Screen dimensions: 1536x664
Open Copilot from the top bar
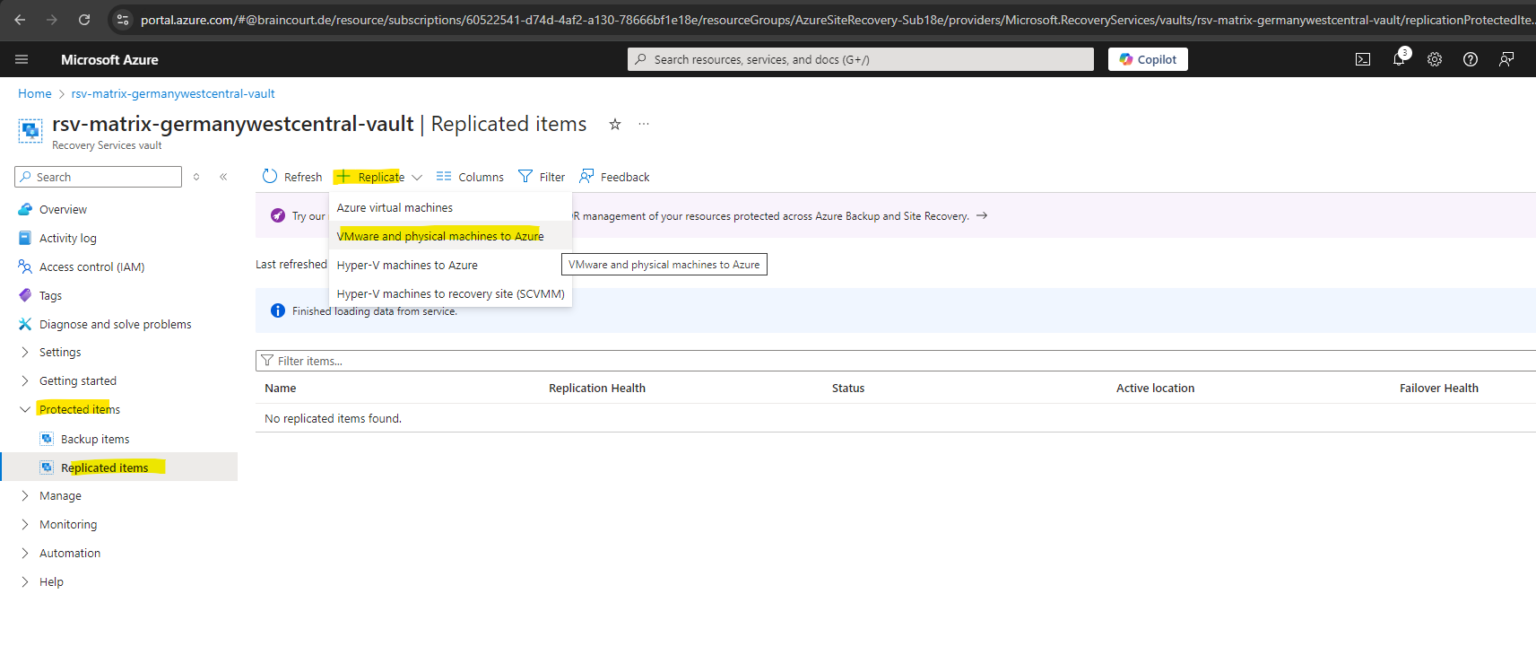[1147, 59]
